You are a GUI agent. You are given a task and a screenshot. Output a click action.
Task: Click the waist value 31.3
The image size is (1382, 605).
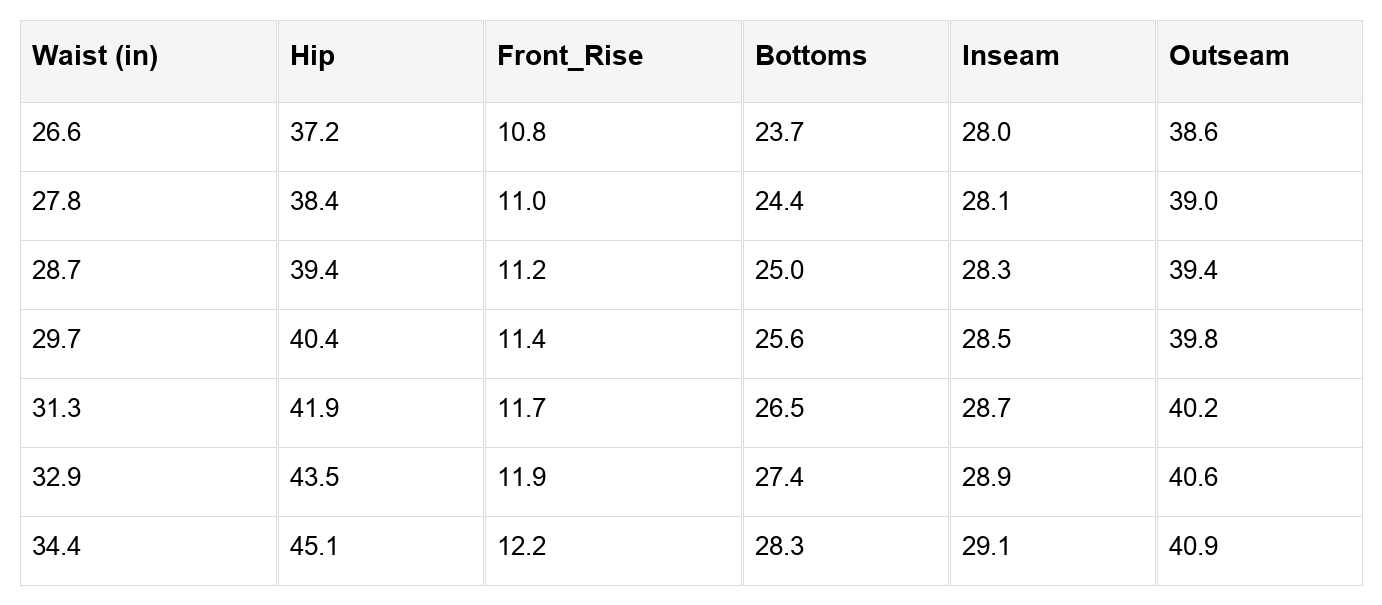(x=56, y=409)
